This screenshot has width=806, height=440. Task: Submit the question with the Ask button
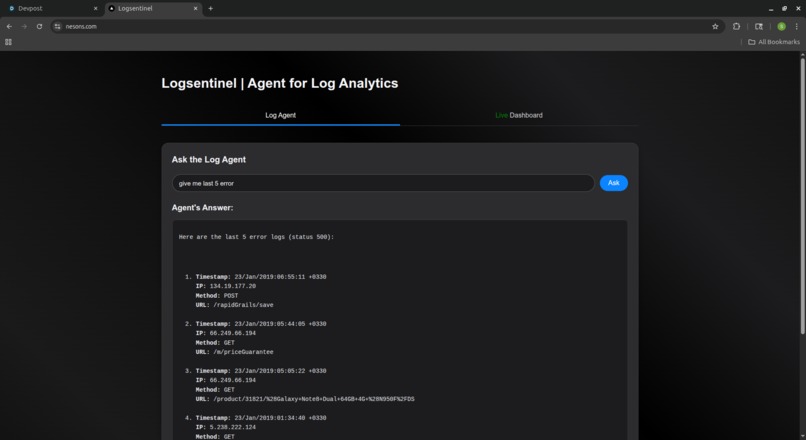point(613,183)
